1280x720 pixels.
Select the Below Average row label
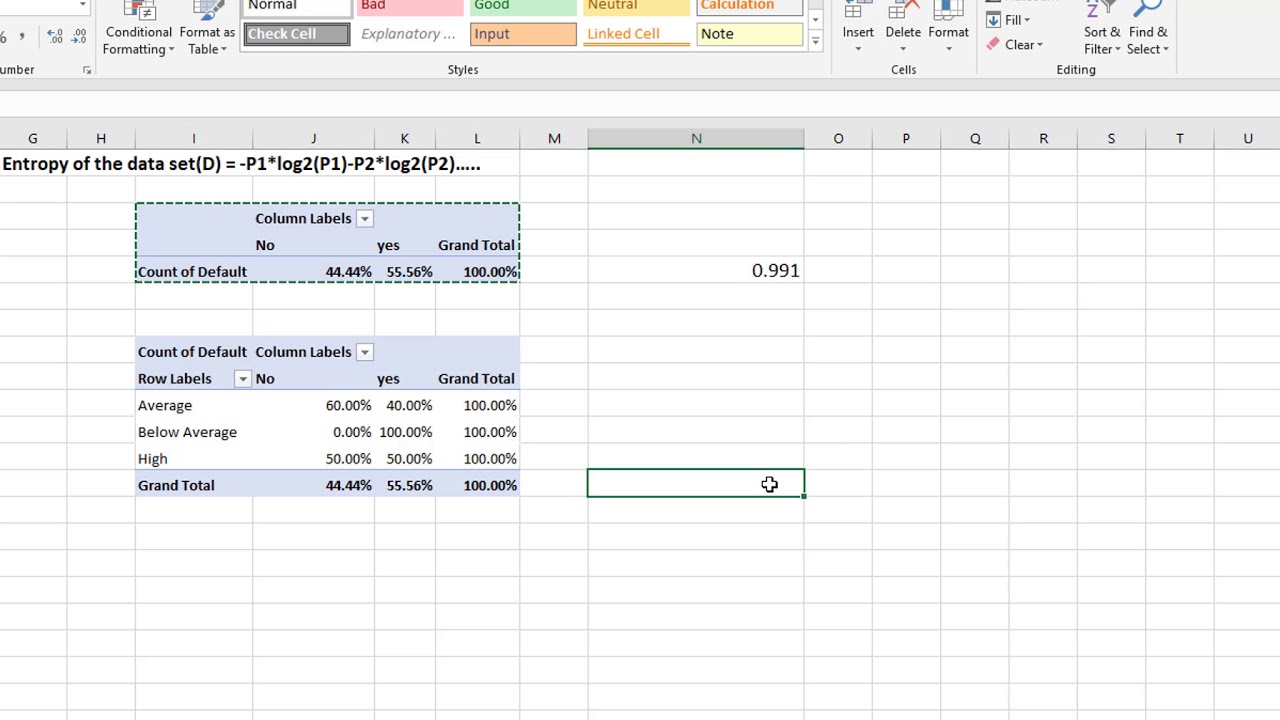[194, 432]
